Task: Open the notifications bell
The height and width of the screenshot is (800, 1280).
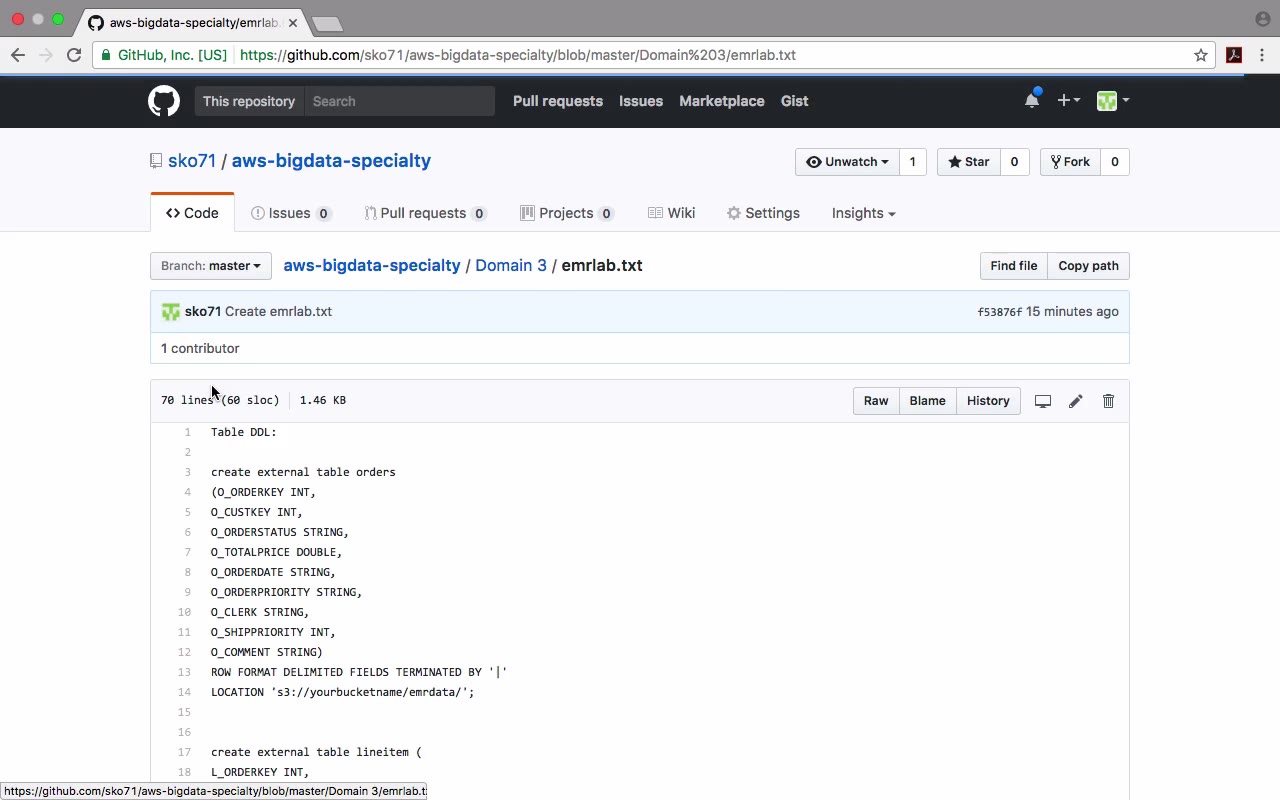Action: pos(1032,100)
